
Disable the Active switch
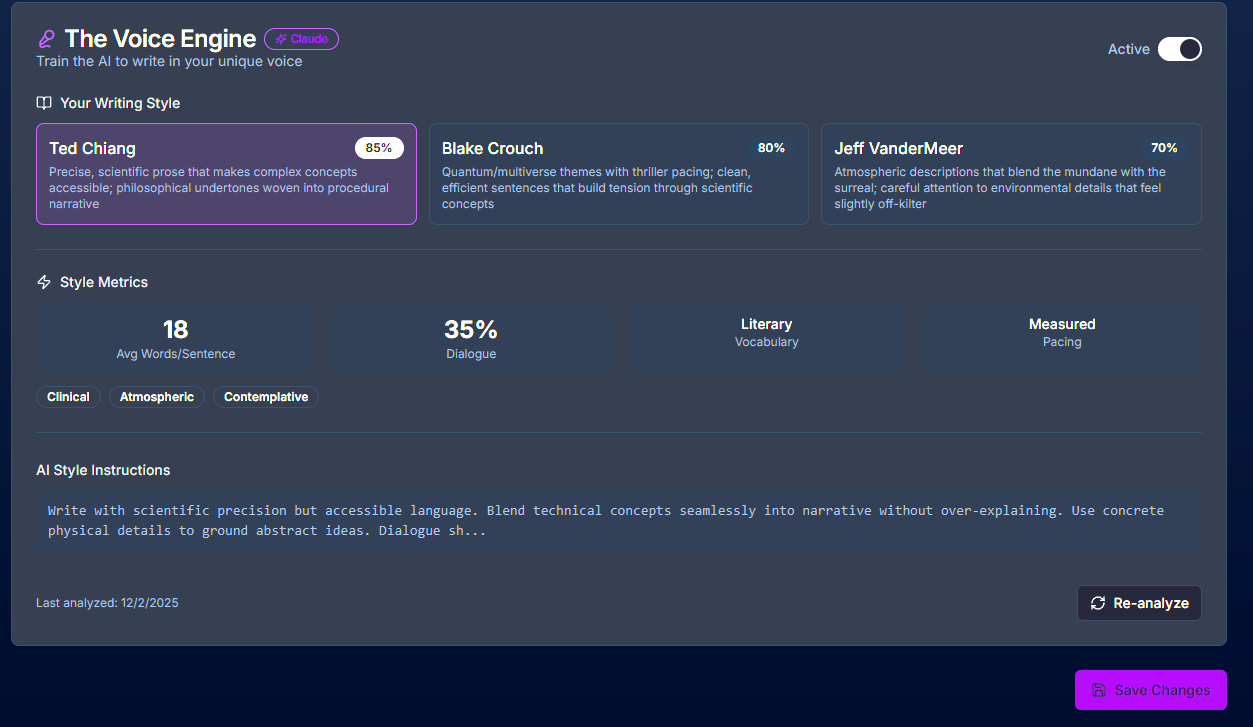(x=1180, y=48)
